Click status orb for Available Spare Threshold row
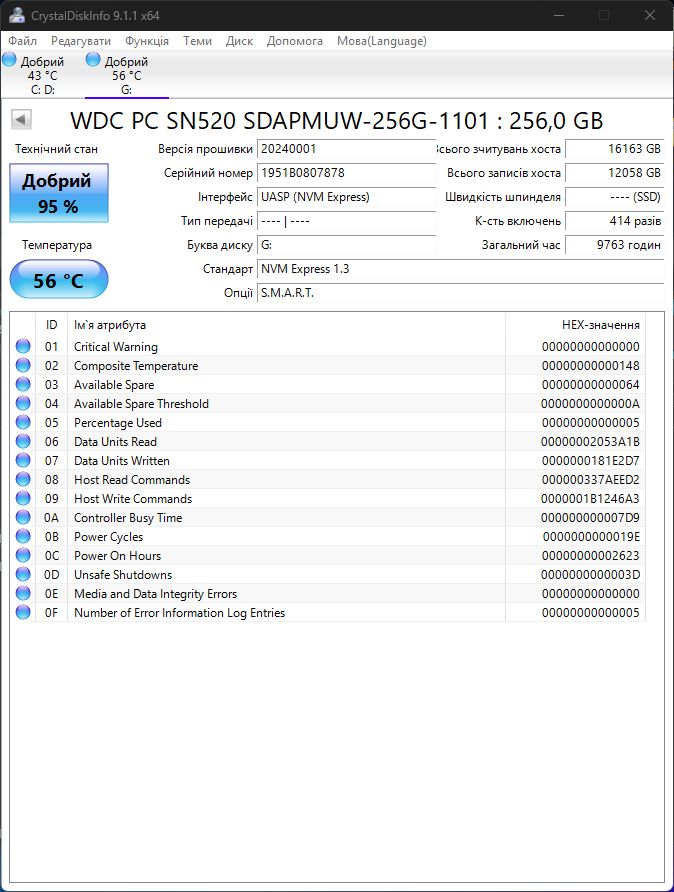674x892 pixels. coord(23,403)
